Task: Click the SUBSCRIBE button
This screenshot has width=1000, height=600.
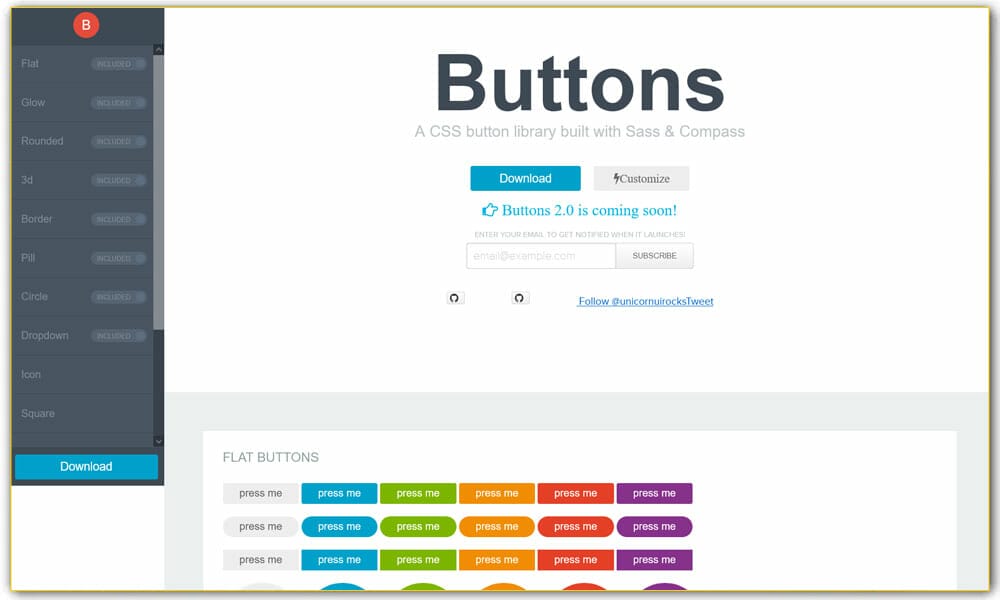Action: coord(655,256)
